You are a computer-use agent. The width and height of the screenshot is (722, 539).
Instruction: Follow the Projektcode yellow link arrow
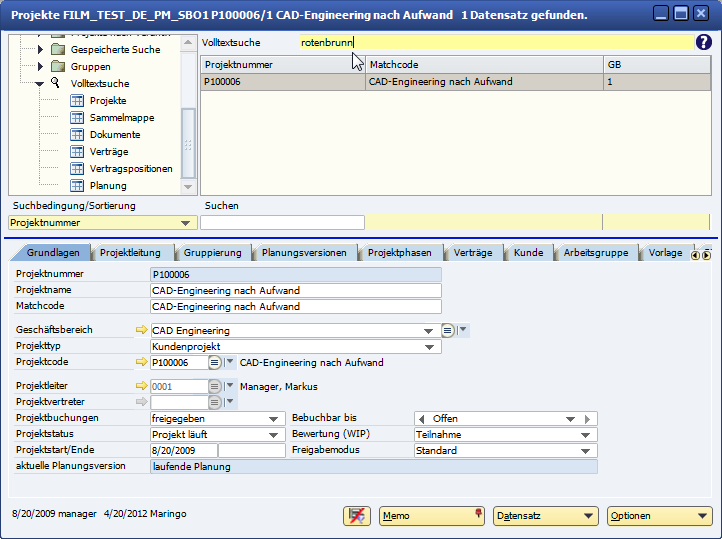click(141, 362)
